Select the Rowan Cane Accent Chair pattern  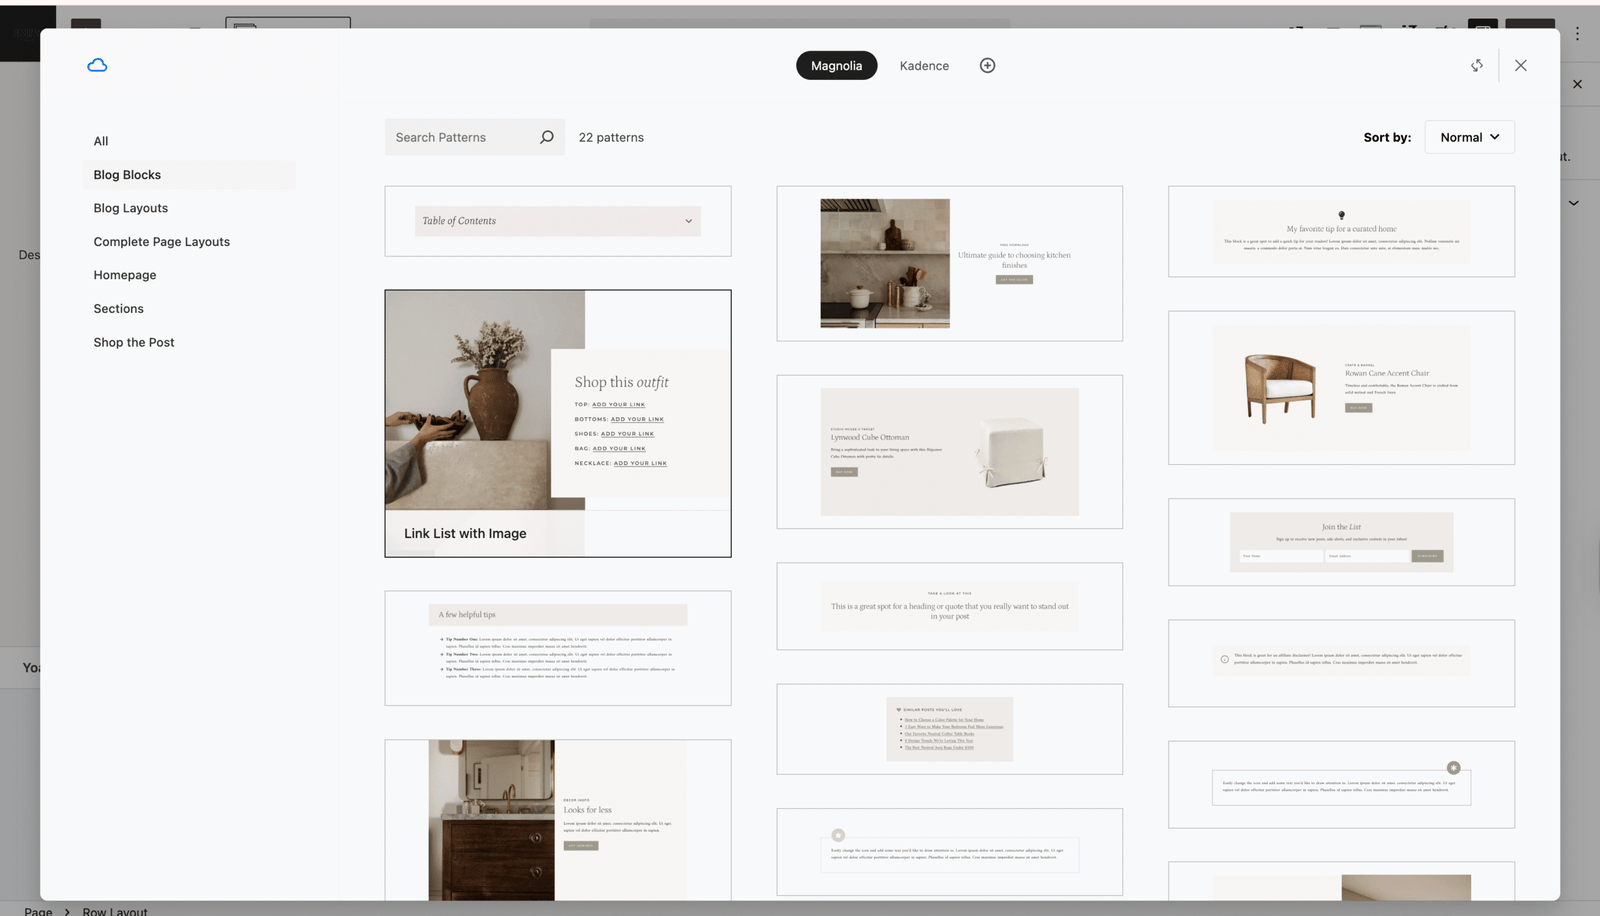(1341, 388)
